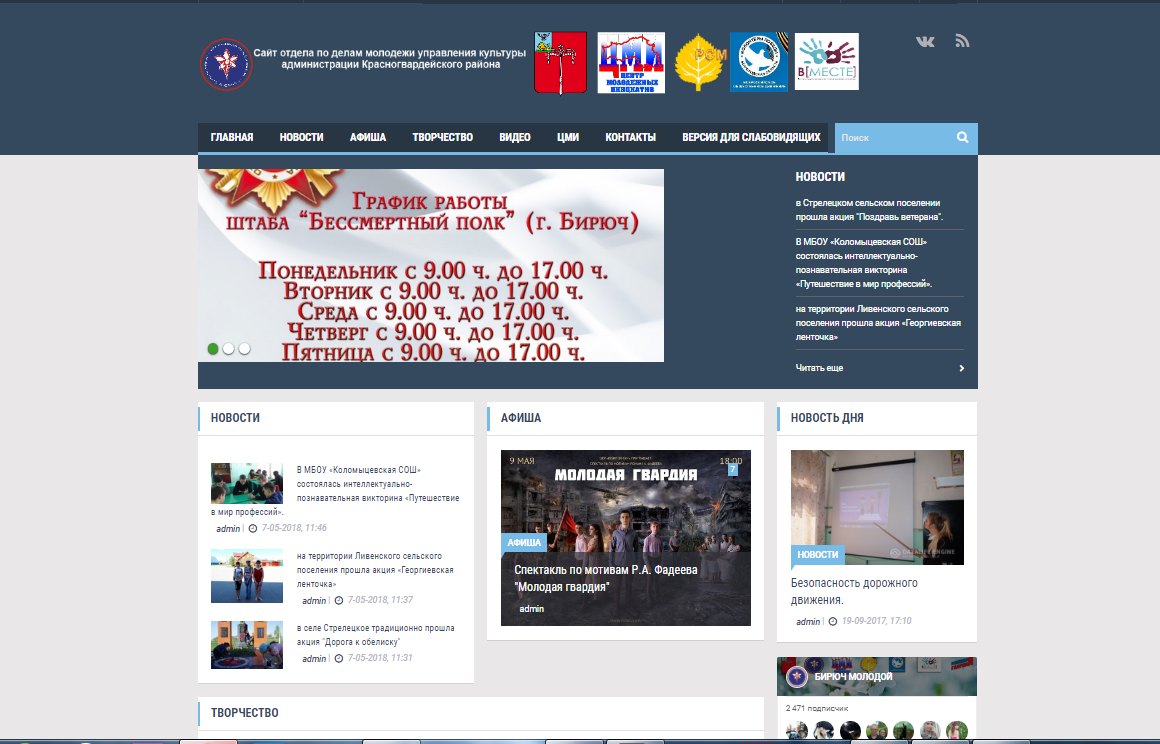This screenshot has width=1160, height=744.
Task: Open sidebar news about Поздравь ветерана
Action: pos(869,209)
